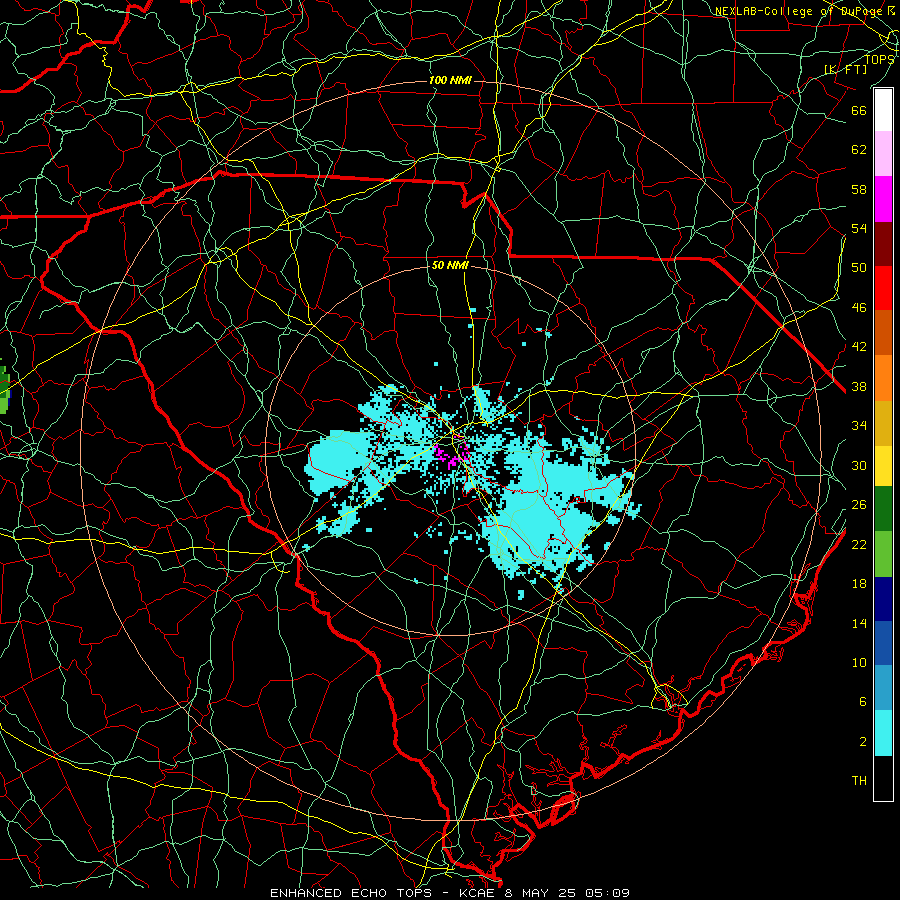Click the '6' value on the scale

pos(862,702)
